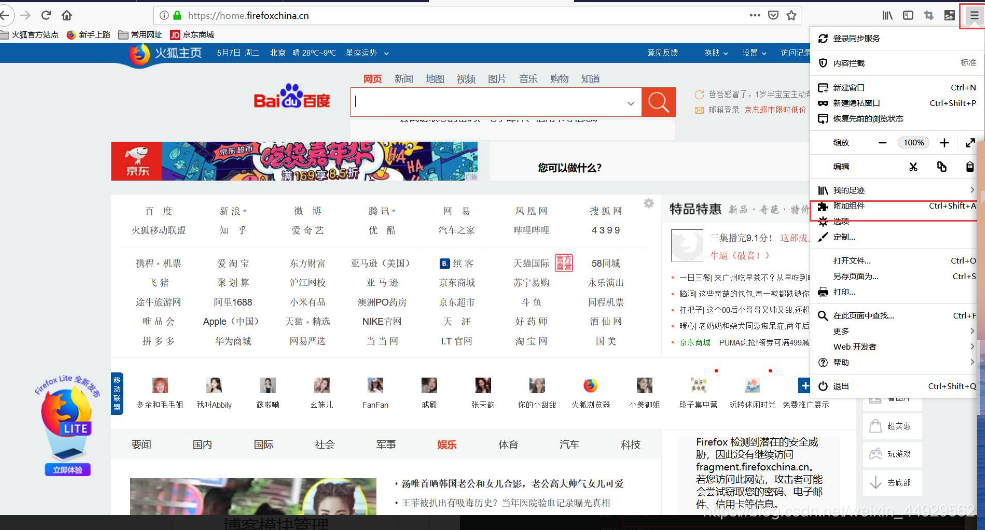Switch to the 新闻 search tab
Screen dimensions: 985x530
[x=403, y=78]
